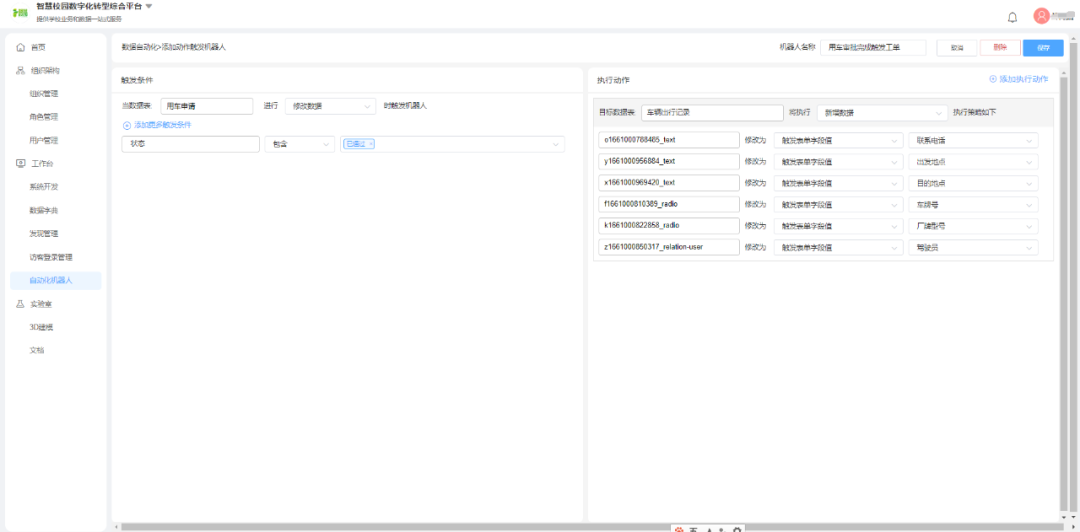Click the 实验室 lab flask icon

20,303
